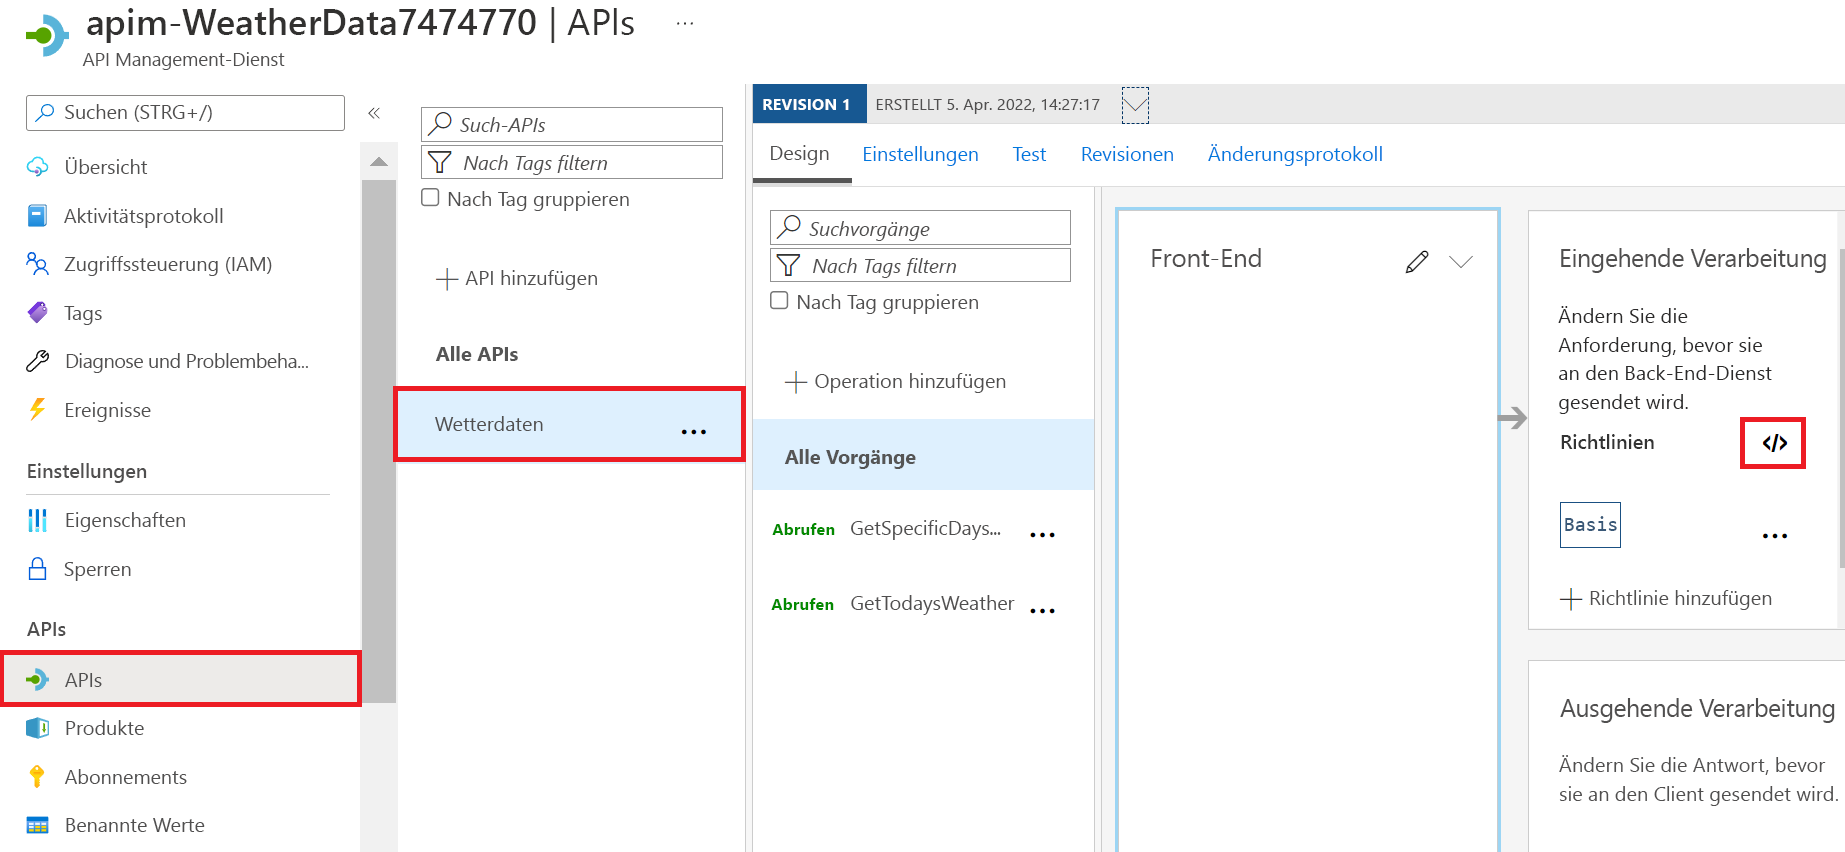Collapse the left sidebar with double chevron

[374, 113]
